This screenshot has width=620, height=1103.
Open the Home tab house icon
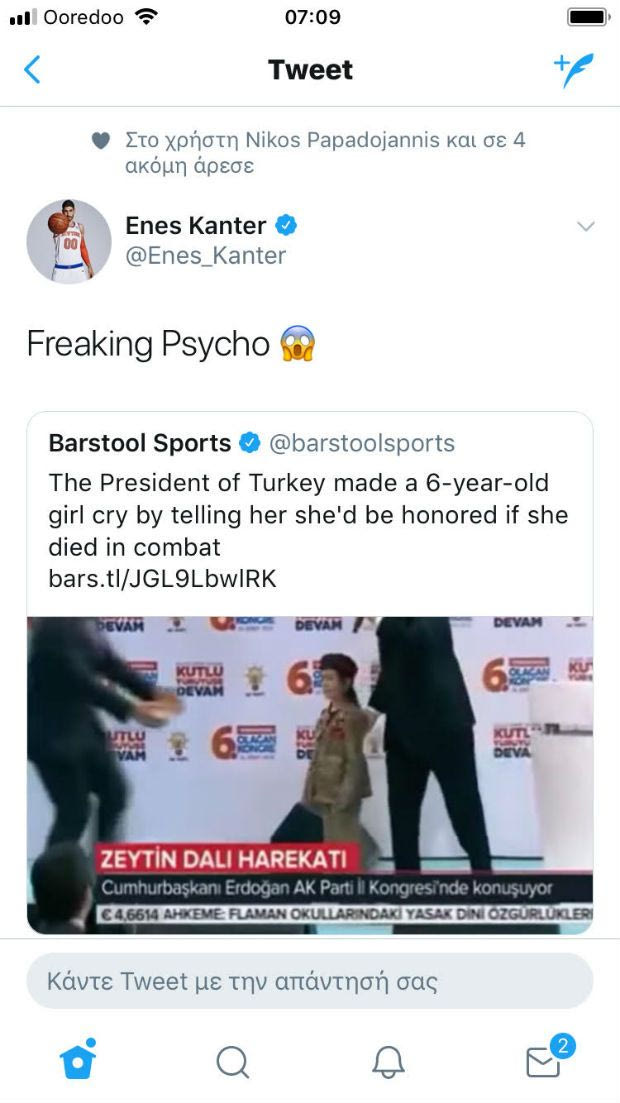[x=78, y=1060]
